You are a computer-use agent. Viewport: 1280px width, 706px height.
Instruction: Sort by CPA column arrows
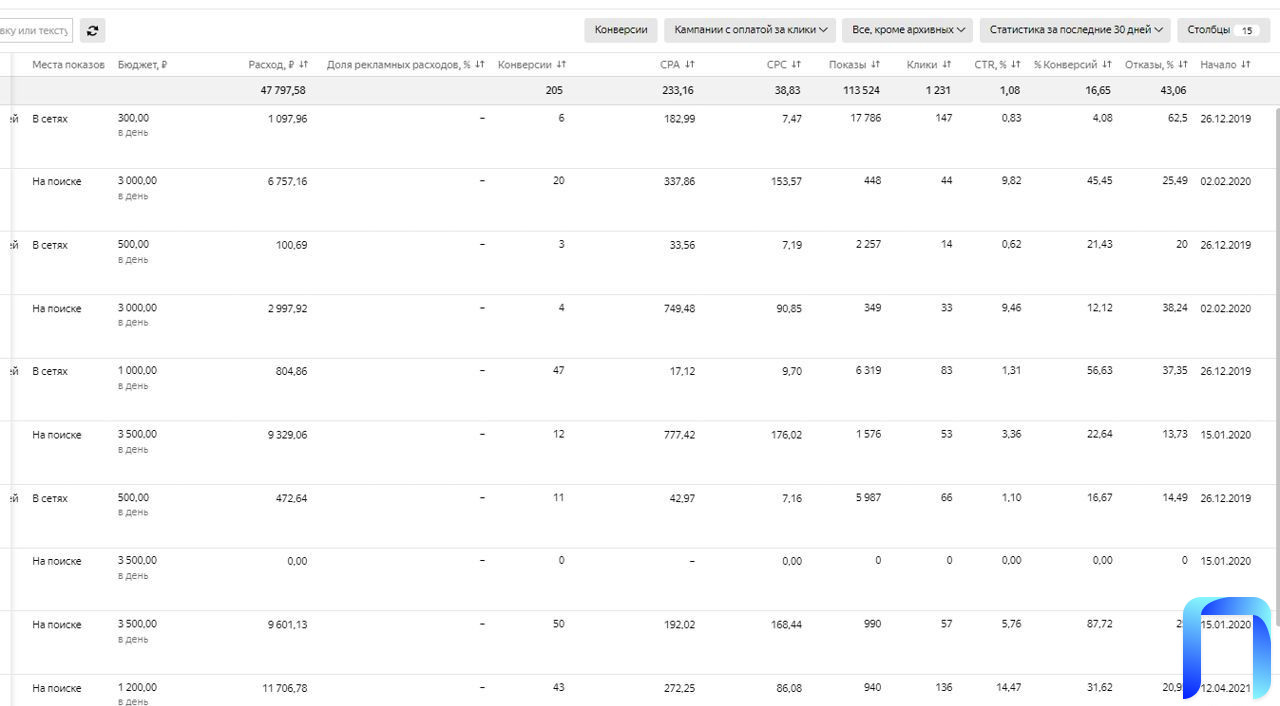click(690, 65)
